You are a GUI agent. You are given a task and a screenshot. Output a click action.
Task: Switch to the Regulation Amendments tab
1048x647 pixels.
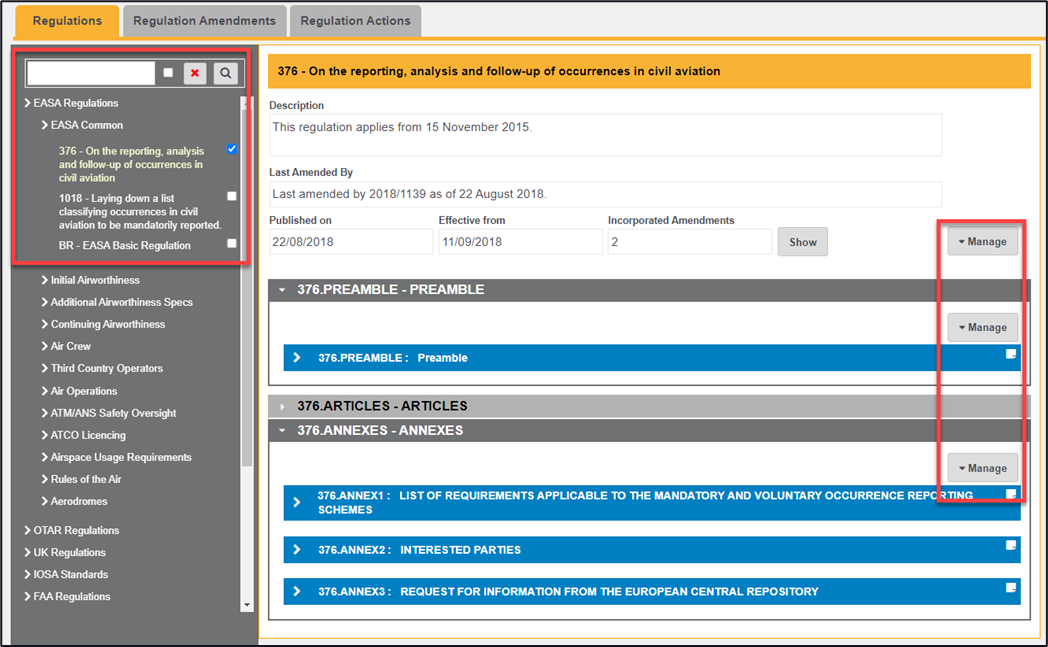(204, 21)
